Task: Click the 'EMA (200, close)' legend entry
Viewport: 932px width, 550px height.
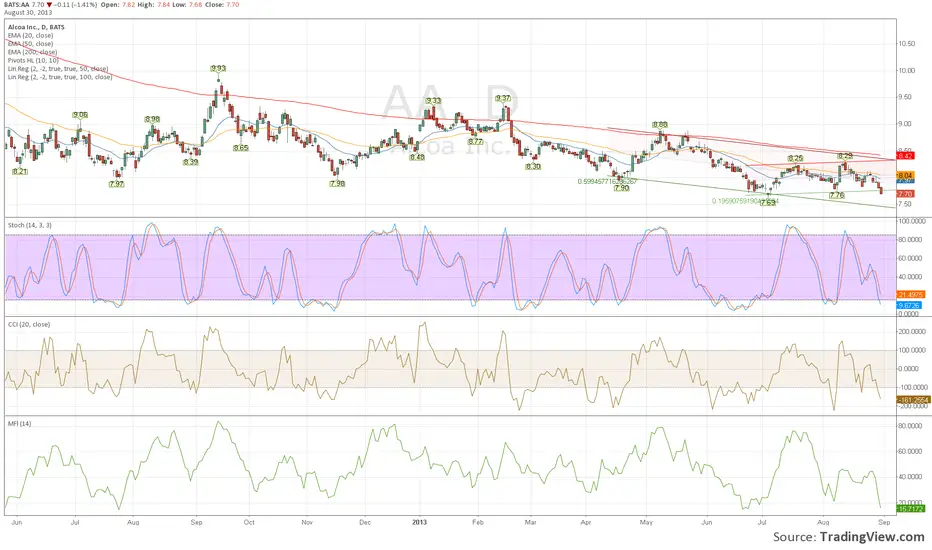Action: pos(32,52)
